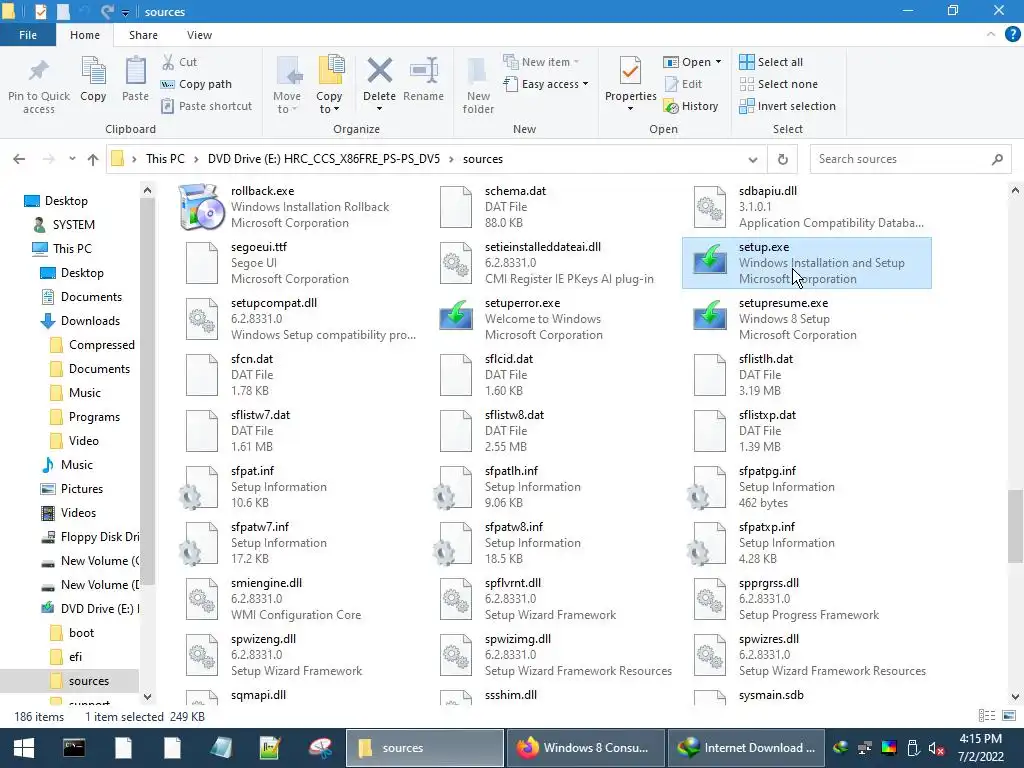
Task: Select setuperror.exe file icon
Action: click(456, 317)
